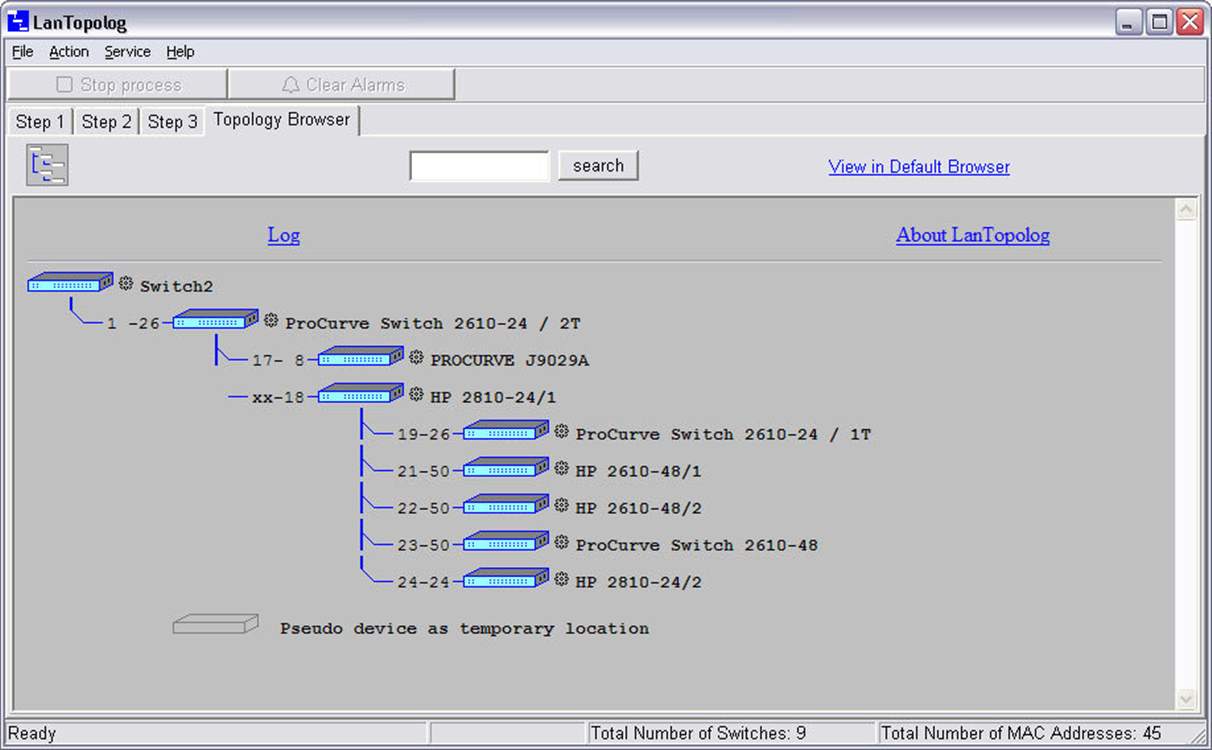Open gear settings for ProCurve Switch 2610-24 / 2T
Screen dimensions: 1212x750
pyautogui.click(x=271, y=321)
